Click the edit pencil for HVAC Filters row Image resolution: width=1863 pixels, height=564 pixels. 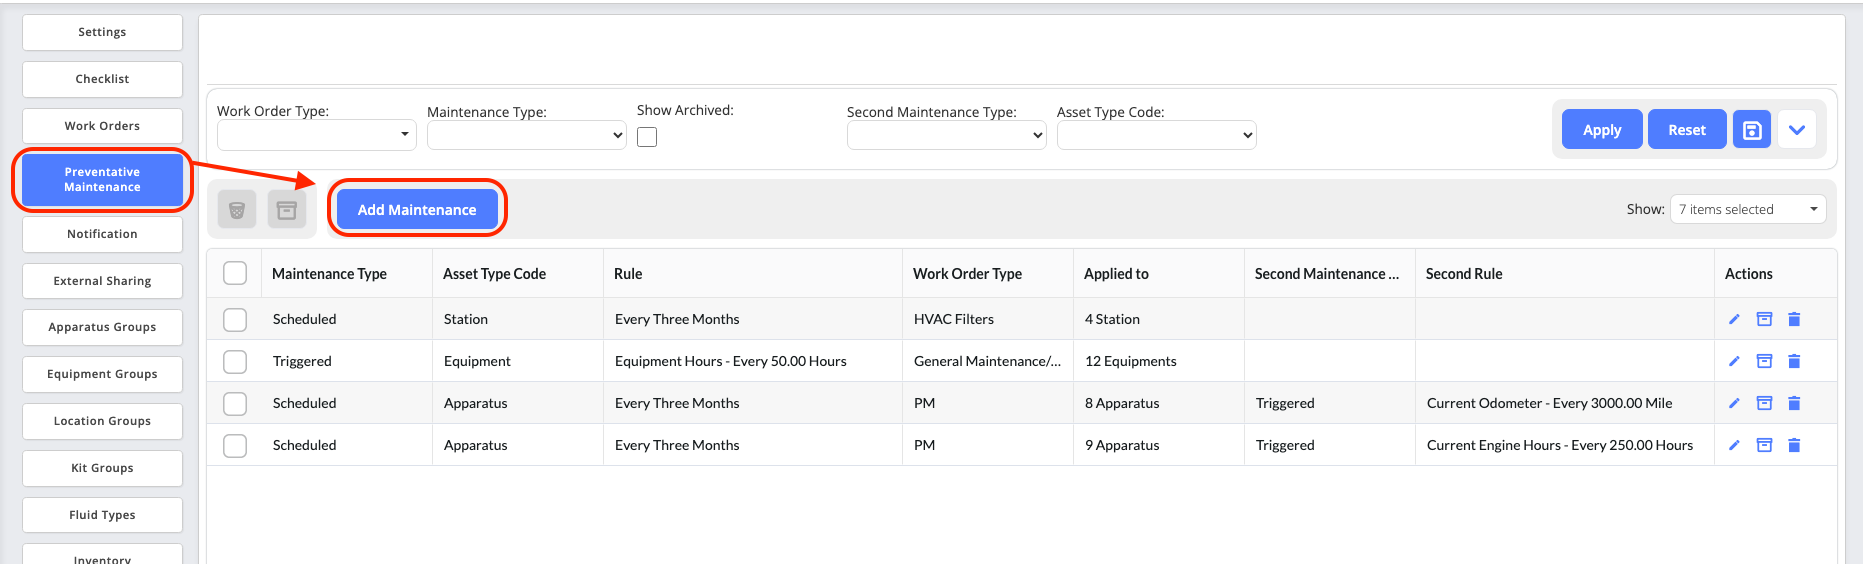tap(1734, 319)
